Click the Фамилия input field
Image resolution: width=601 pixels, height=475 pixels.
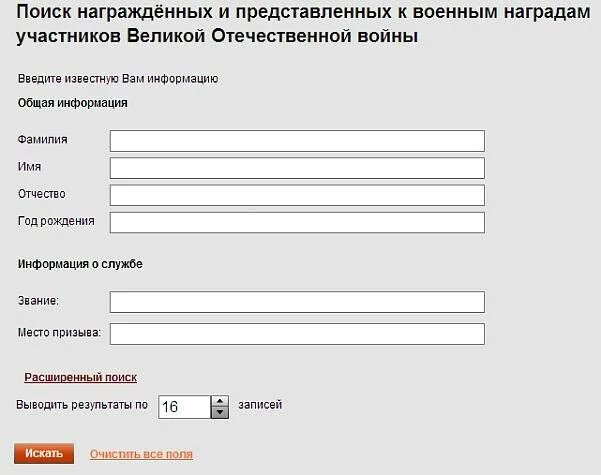click(297, 141)
